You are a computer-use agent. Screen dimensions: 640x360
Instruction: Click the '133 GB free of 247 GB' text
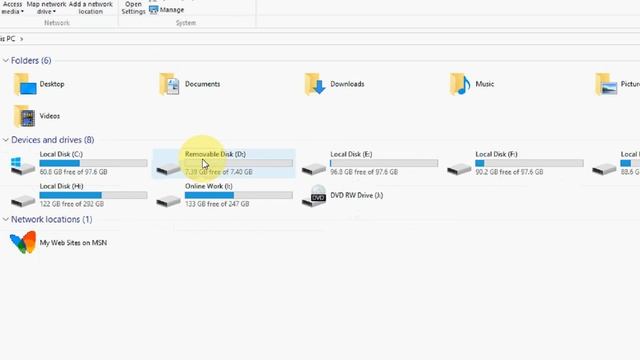[x=217, y=204]
